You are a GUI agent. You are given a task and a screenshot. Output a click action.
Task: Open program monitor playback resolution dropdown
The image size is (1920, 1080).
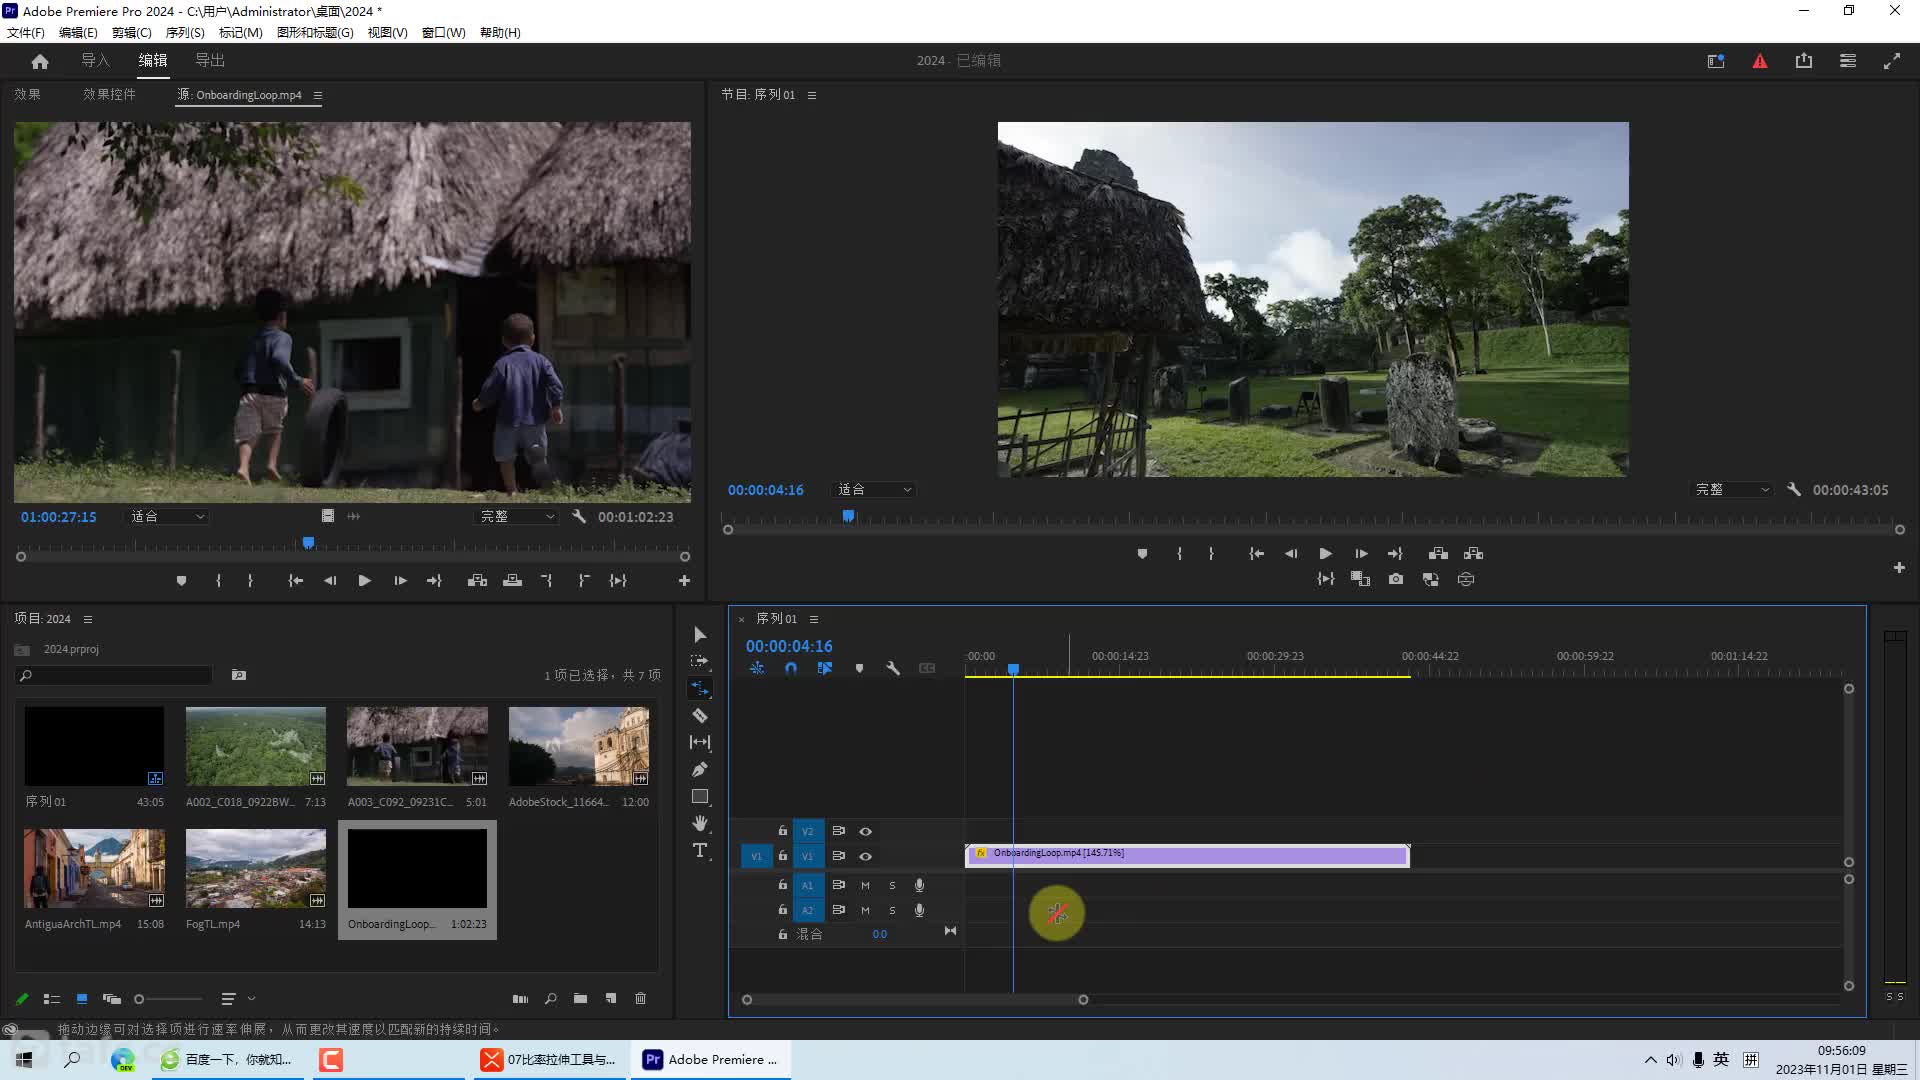[1733, 490]
